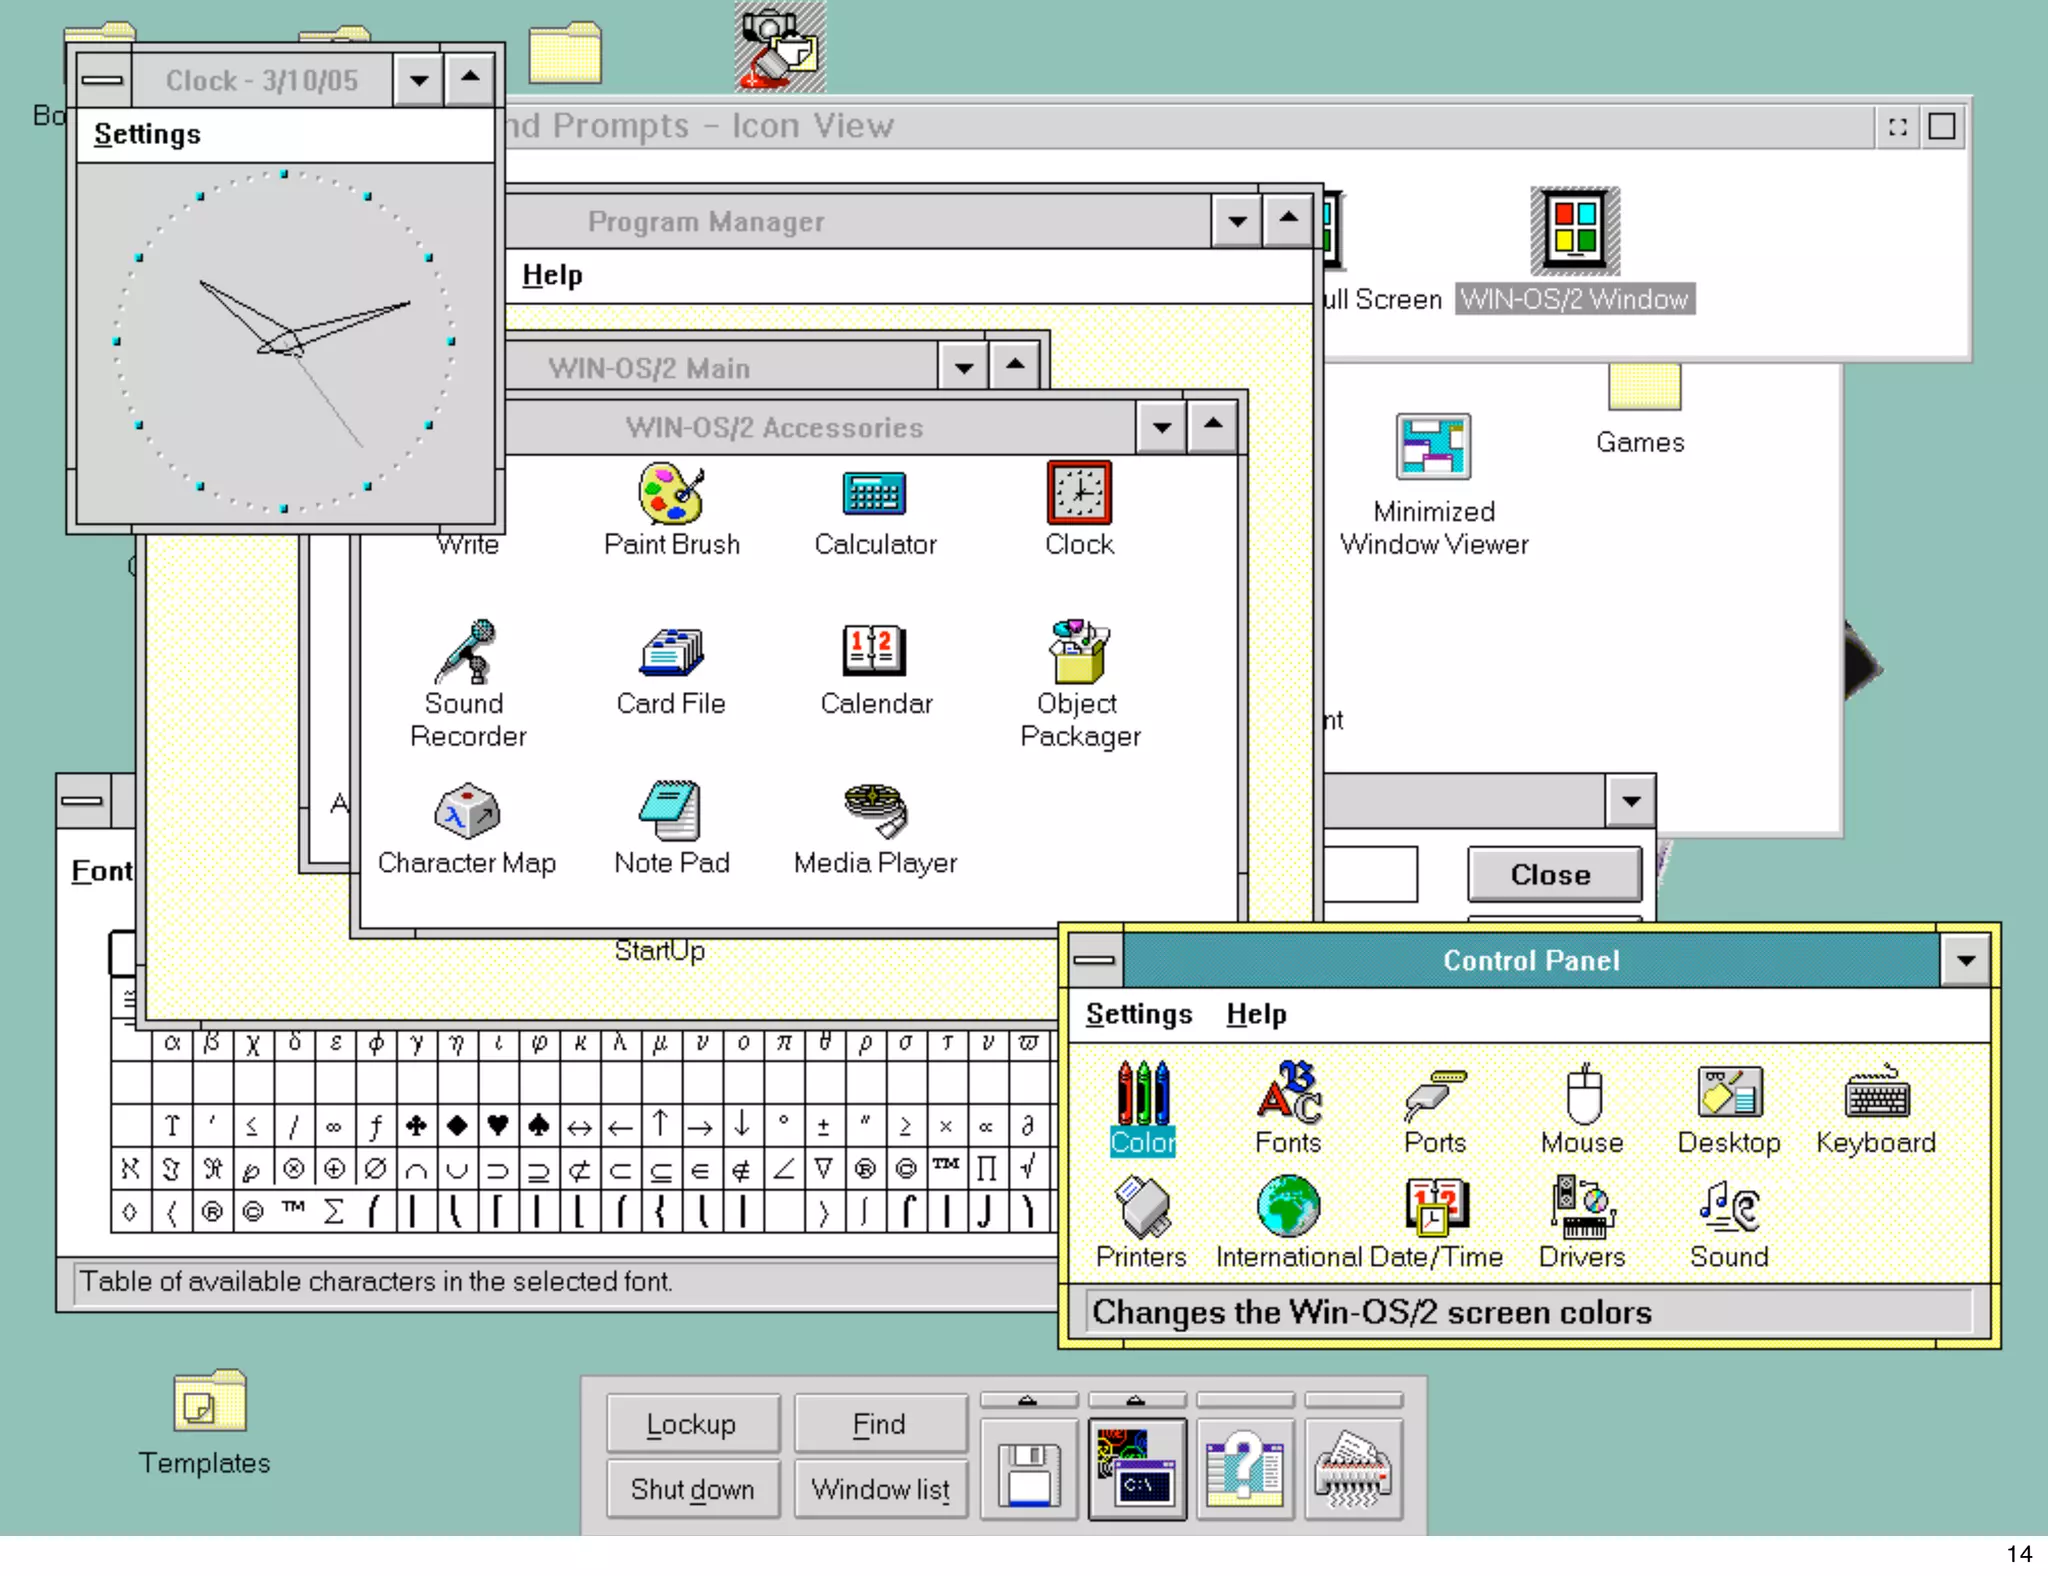This screenshot has height=1576, width=2048.
Task: Click the Shut down button
Action: pos(692,1489)
